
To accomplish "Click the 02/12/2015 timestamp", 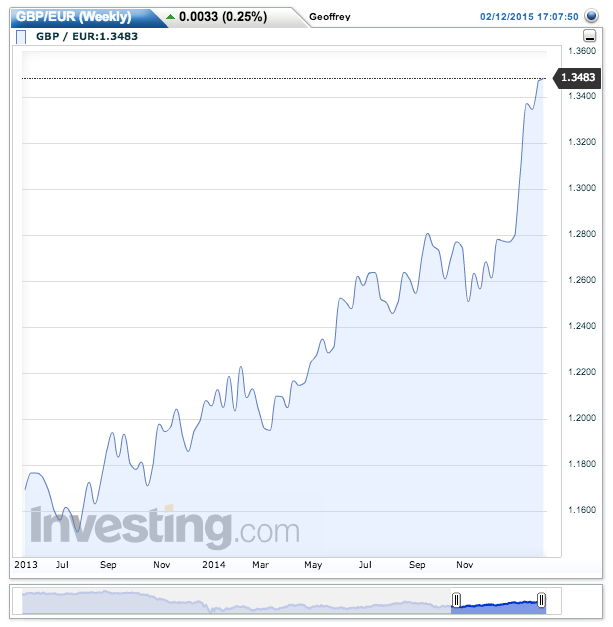I will (x=530, y=17).
